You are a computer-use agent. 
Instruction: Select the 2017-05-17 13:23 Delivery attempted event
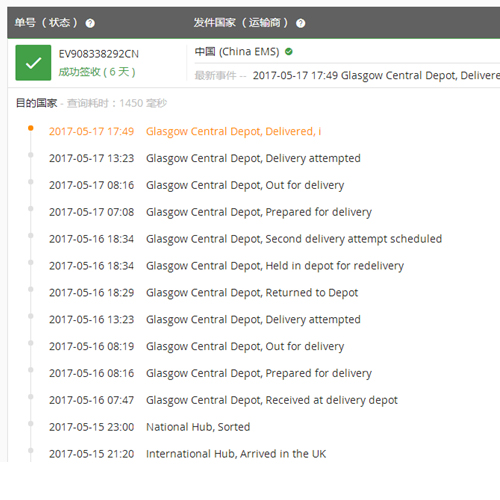point(205,158)
